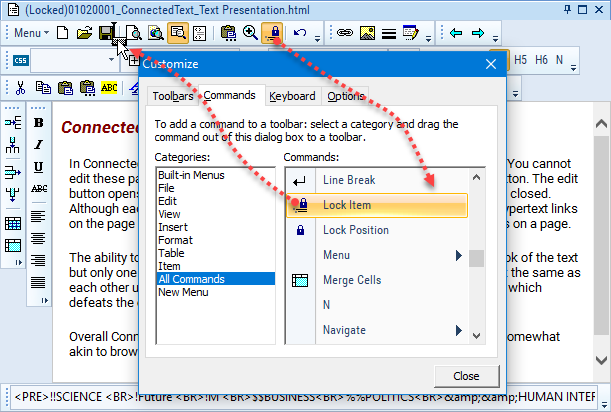Click the Close button in Customize dialog

(466, 376)
